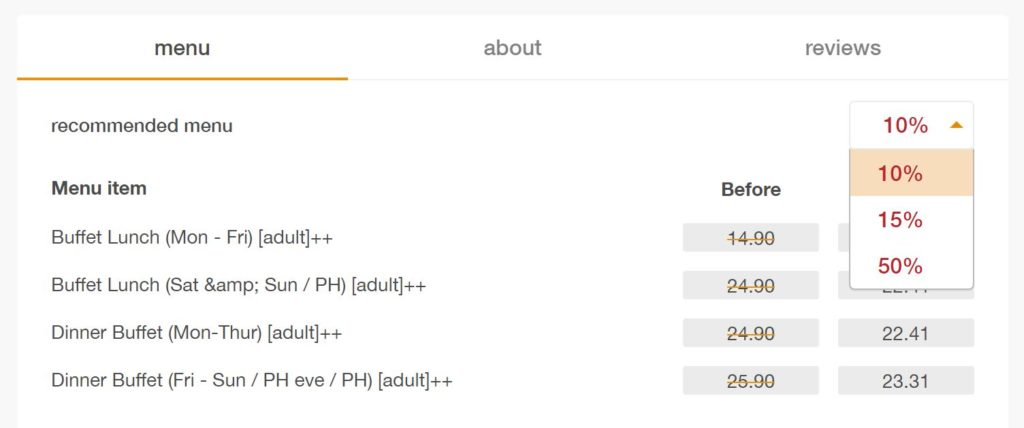Click the 22.41 discounted price for the Mon-Thur dinner

click(905, 333)
